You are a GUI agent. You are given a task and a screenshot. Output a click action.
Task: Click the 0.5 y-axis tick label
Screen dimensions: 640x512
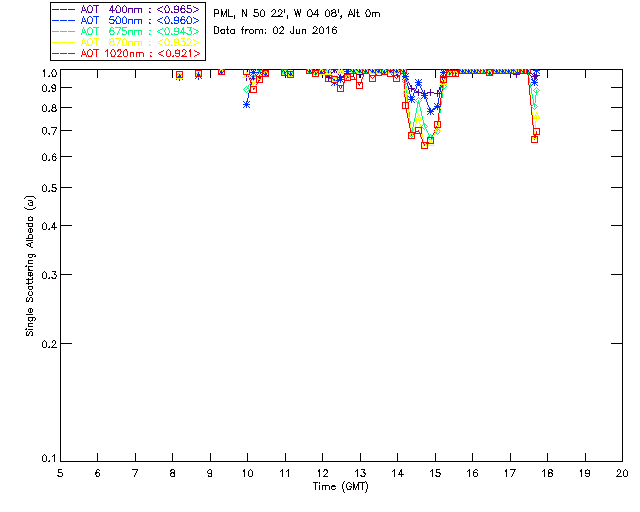click(x=49, y=188)
